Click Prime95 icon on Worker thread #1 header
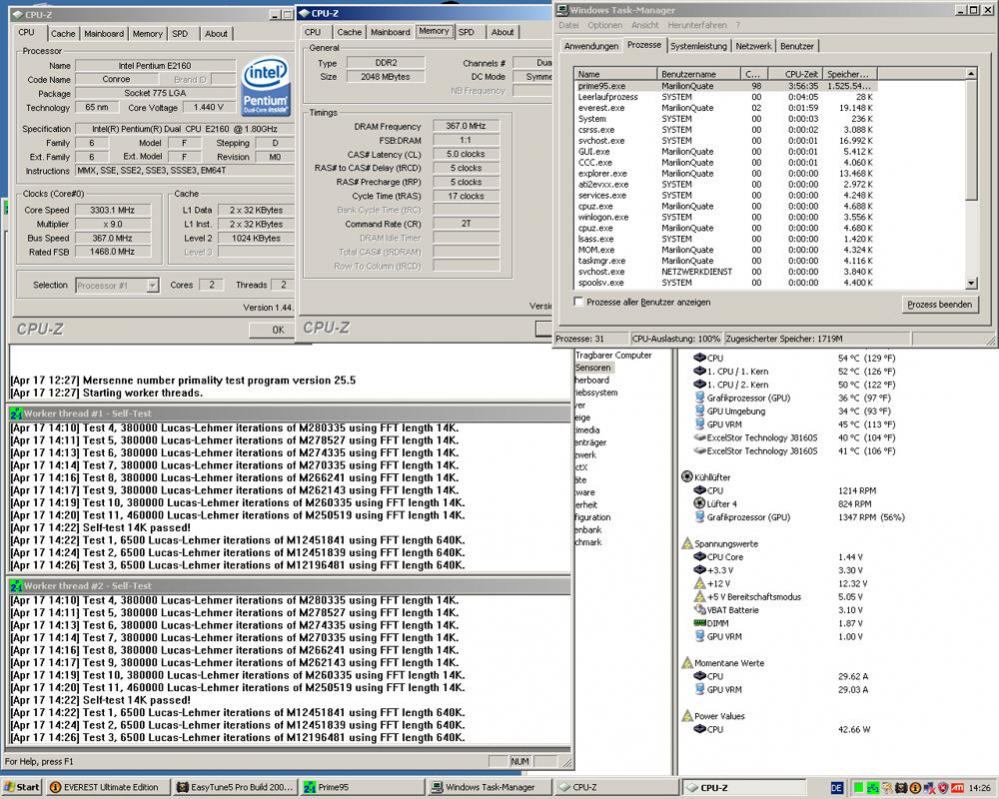This screenshot has width=999, height=799. (16, 414)
